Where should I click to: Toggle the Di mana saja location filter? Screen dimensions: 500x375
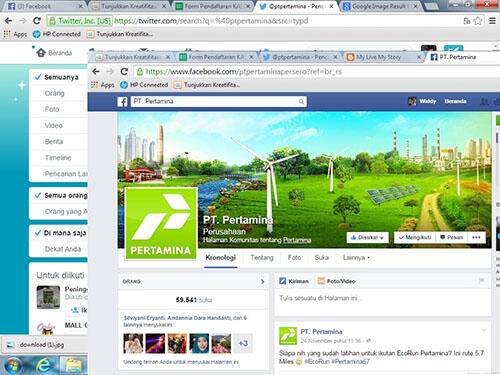tap(61, 233)
